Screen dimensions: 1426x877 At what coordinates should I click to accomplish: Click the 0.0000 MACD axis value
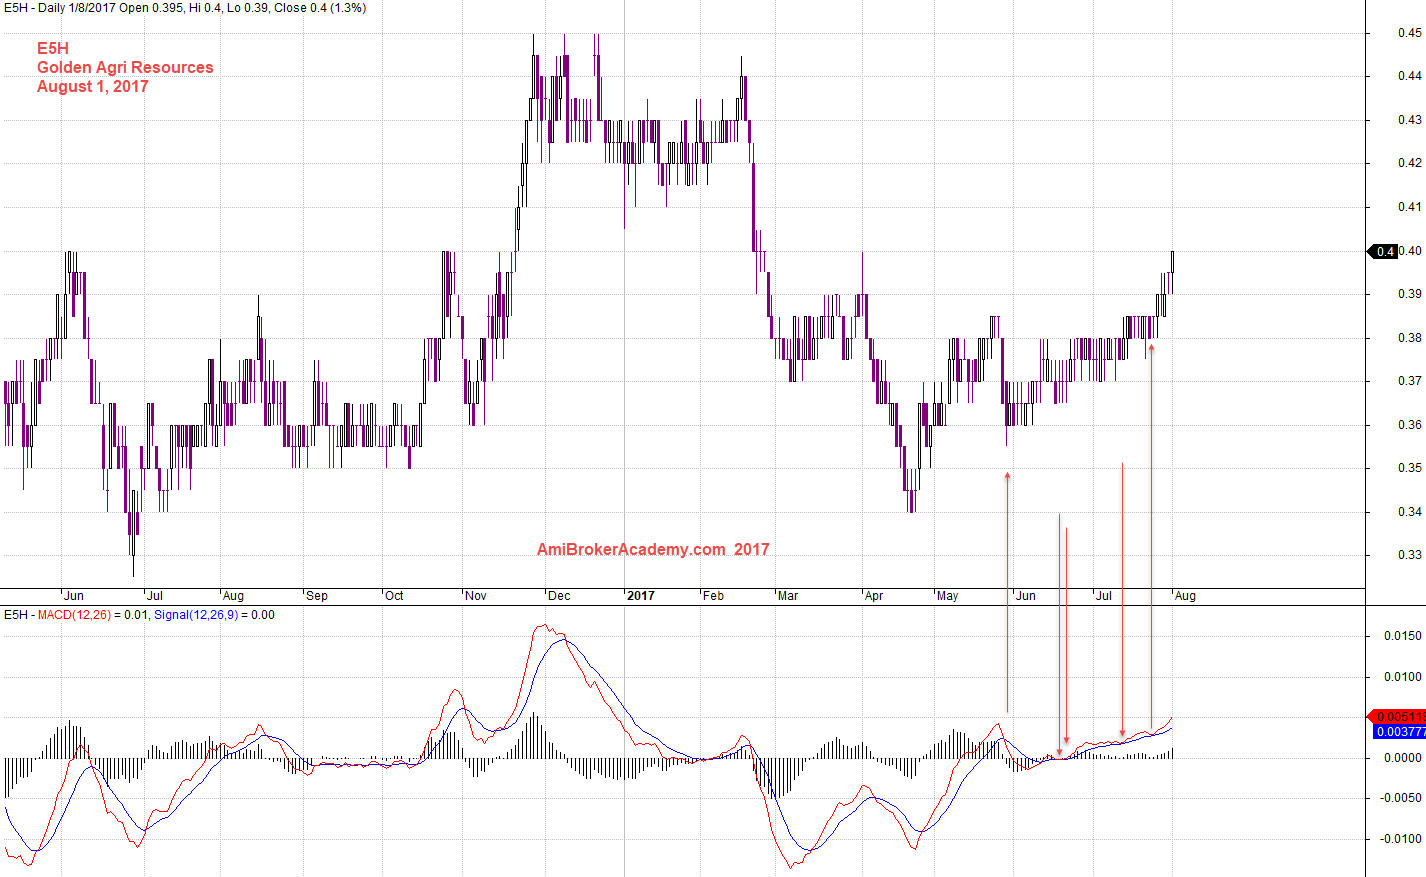[1403, 758]
